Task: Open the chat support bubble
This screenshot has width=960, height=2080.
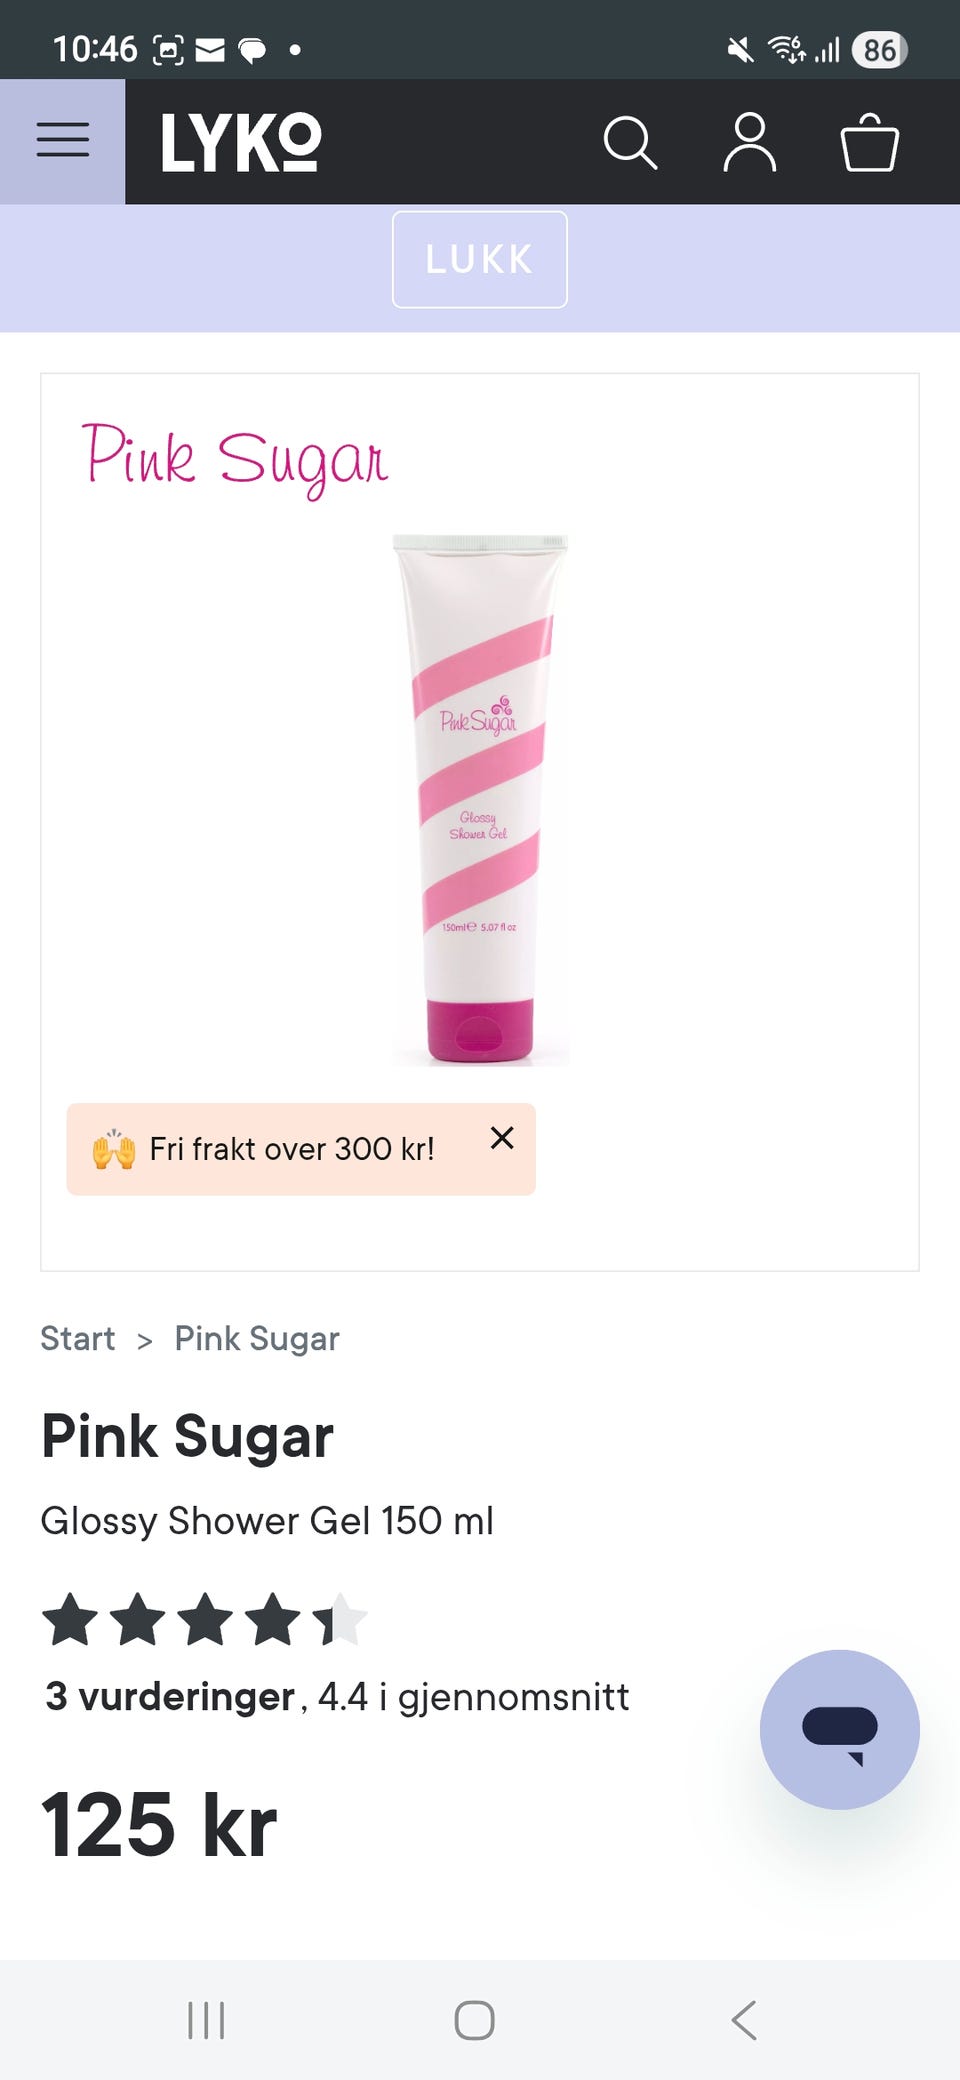Action: tap(839, 1730)
